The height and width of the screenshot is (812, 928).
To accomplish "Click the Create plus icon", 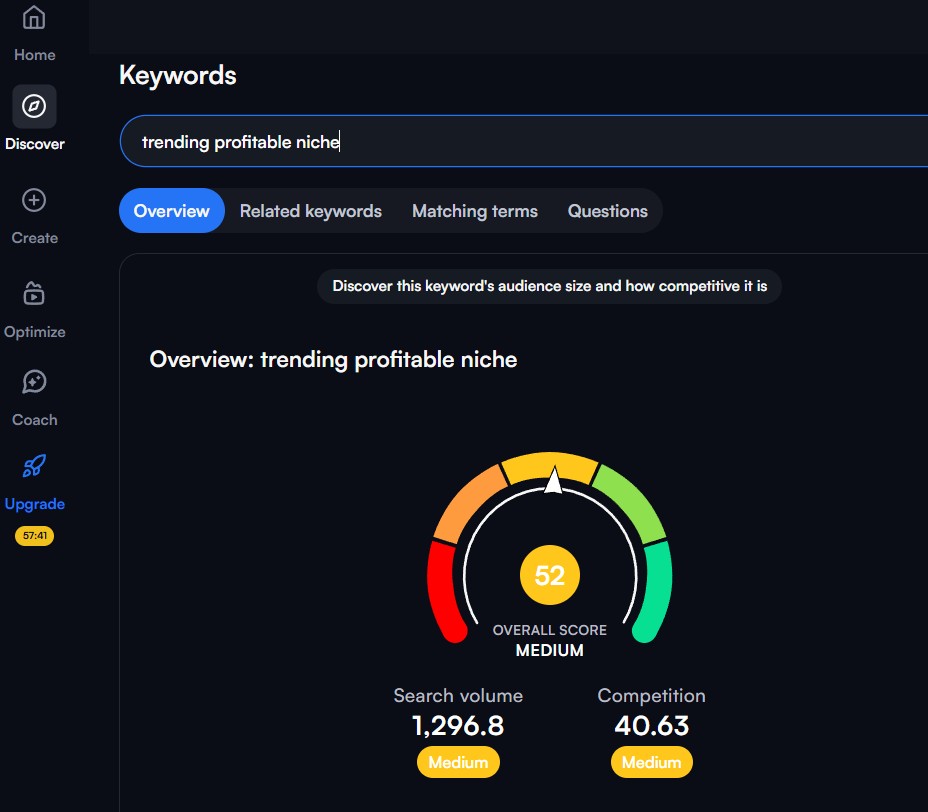I will [x=34, y=201].
